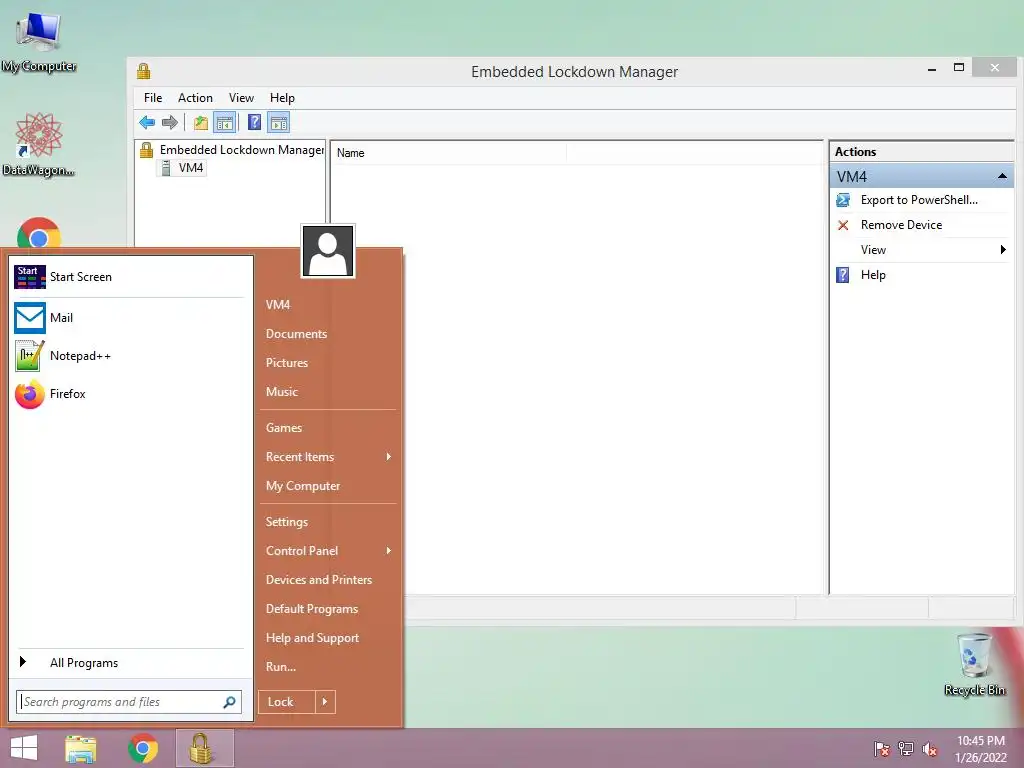
Task: Open the arrow next to Lock button
Action: (325, 702)
